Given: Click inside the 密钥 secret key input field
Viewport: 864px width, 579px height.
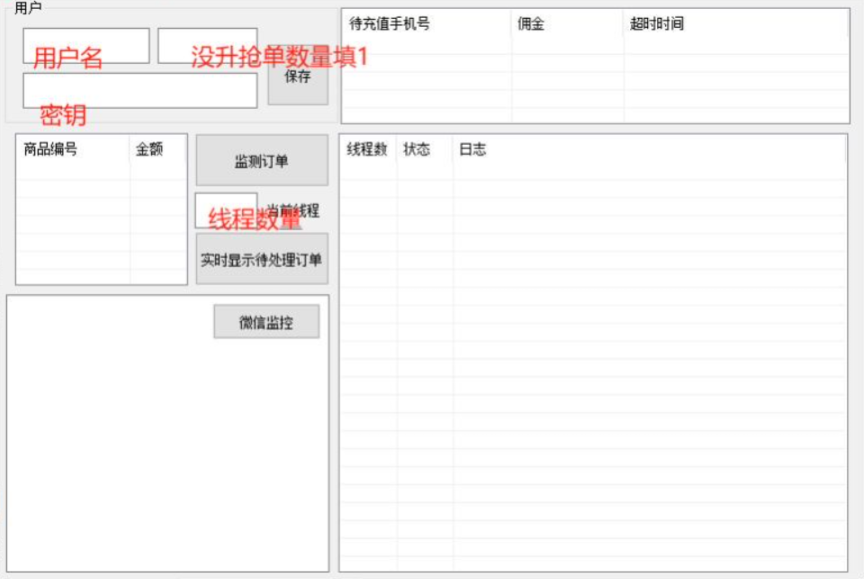Looking at the screenshot, I should click(138, 90).
